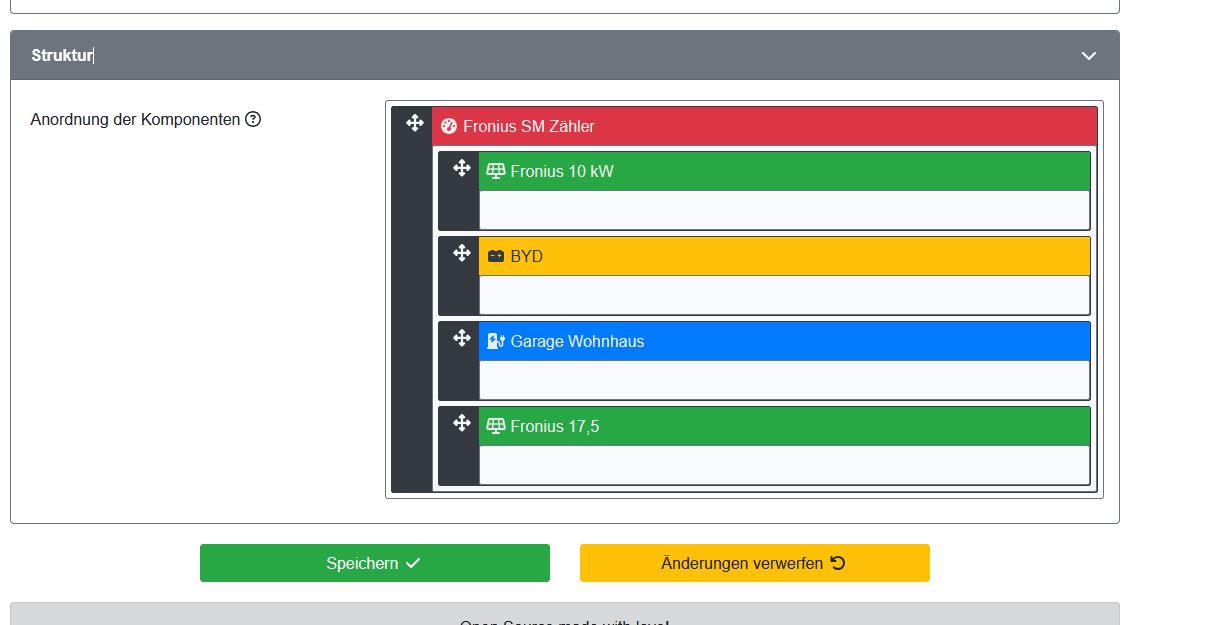Select the Fronius 10 kW component row
This screenshot has width=1220, height=625.
tap(784, 171)
